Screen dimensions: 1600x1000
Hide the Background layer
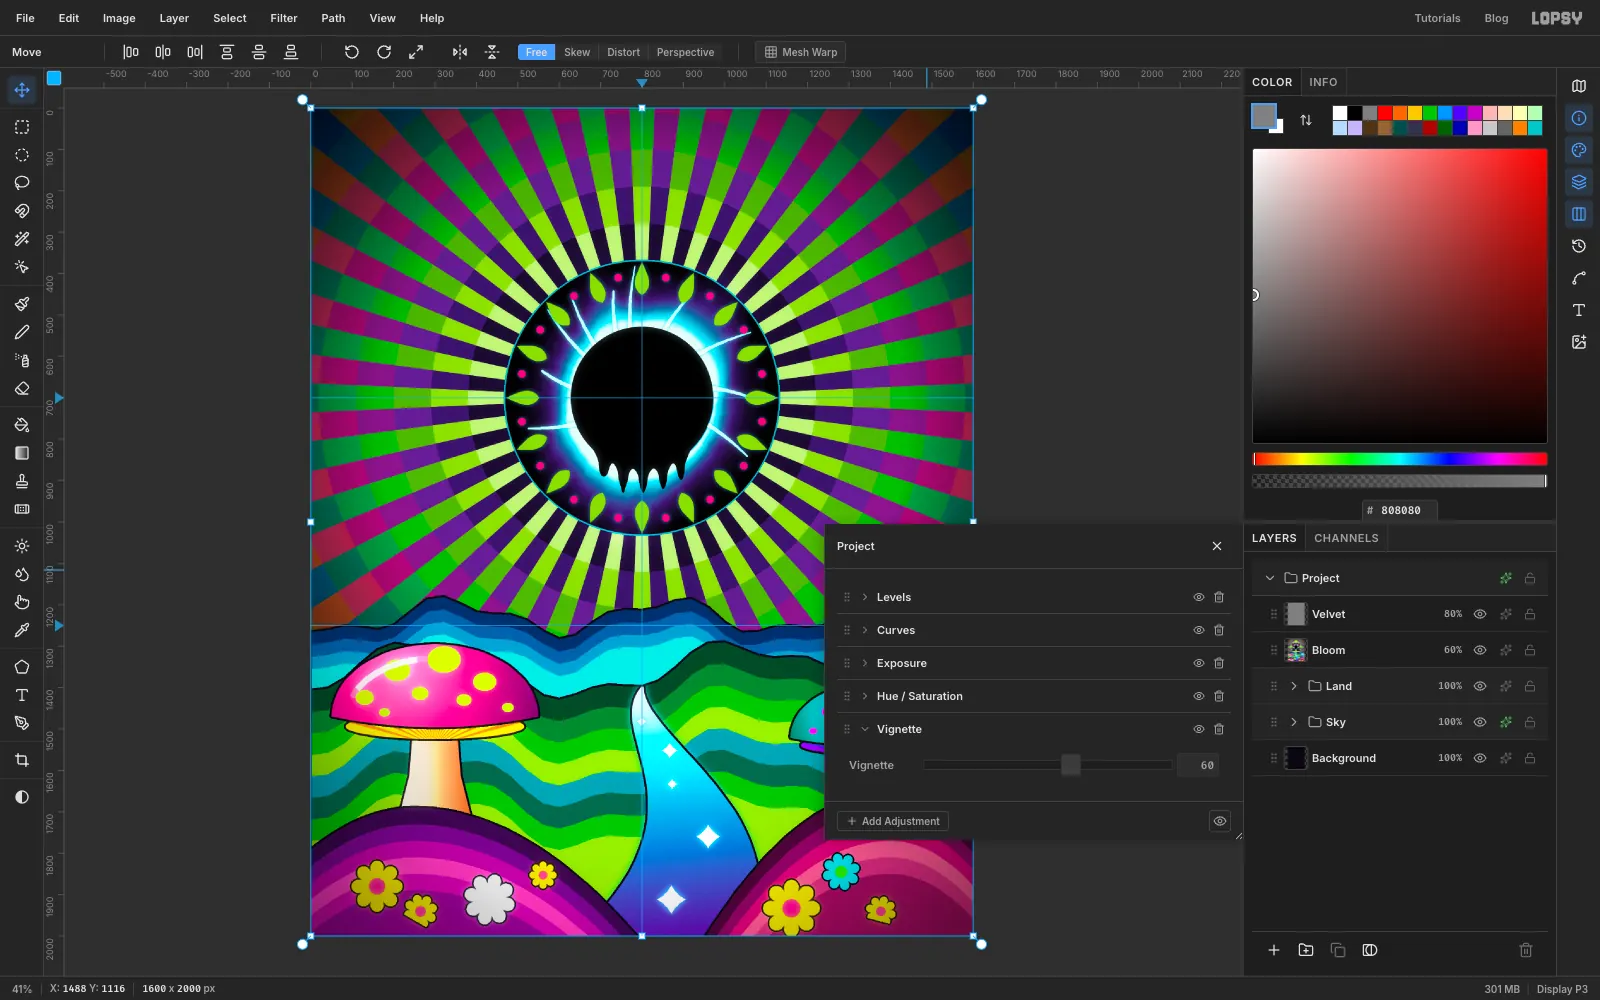(1480, 758)
